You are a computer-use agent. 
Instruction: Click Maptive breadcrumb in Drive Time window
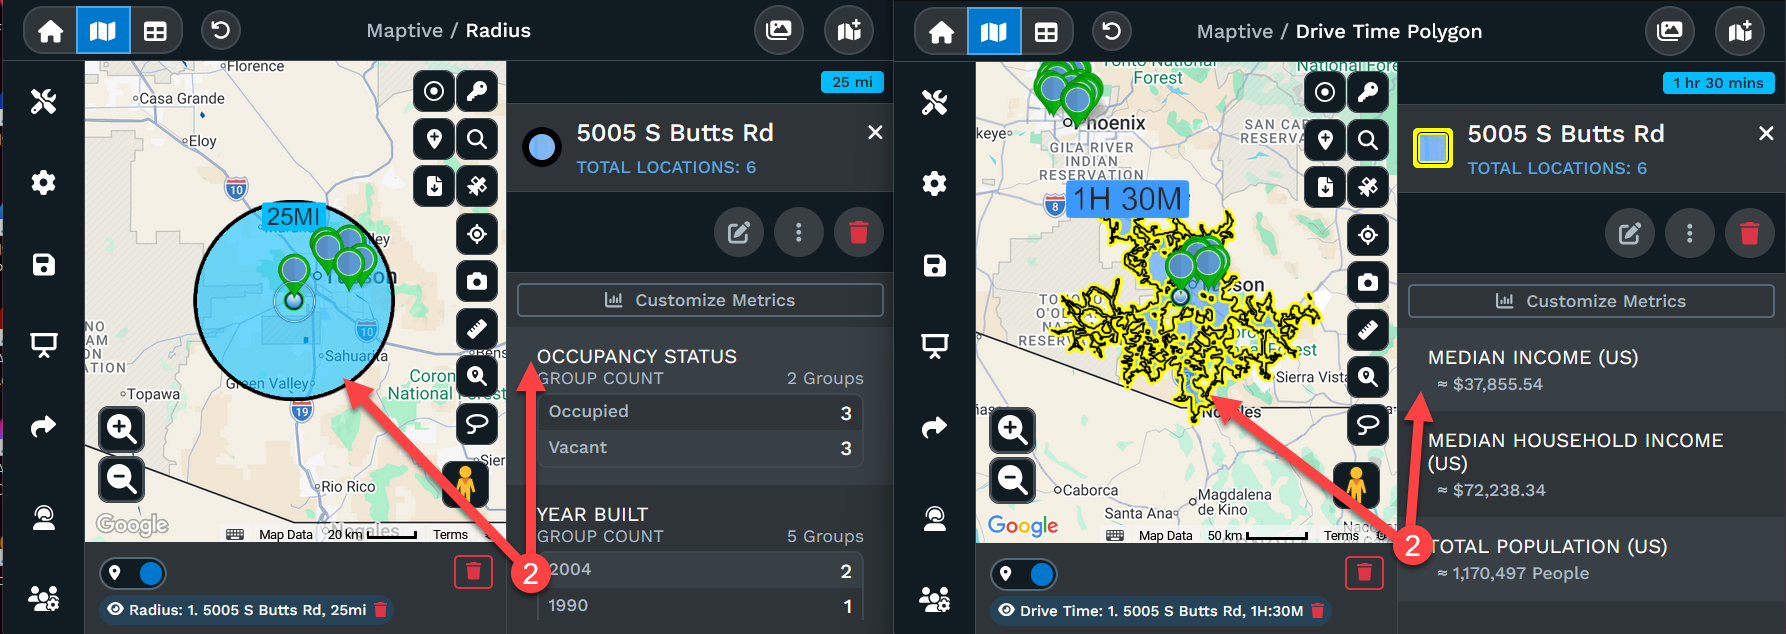[x=1235, y=31]
